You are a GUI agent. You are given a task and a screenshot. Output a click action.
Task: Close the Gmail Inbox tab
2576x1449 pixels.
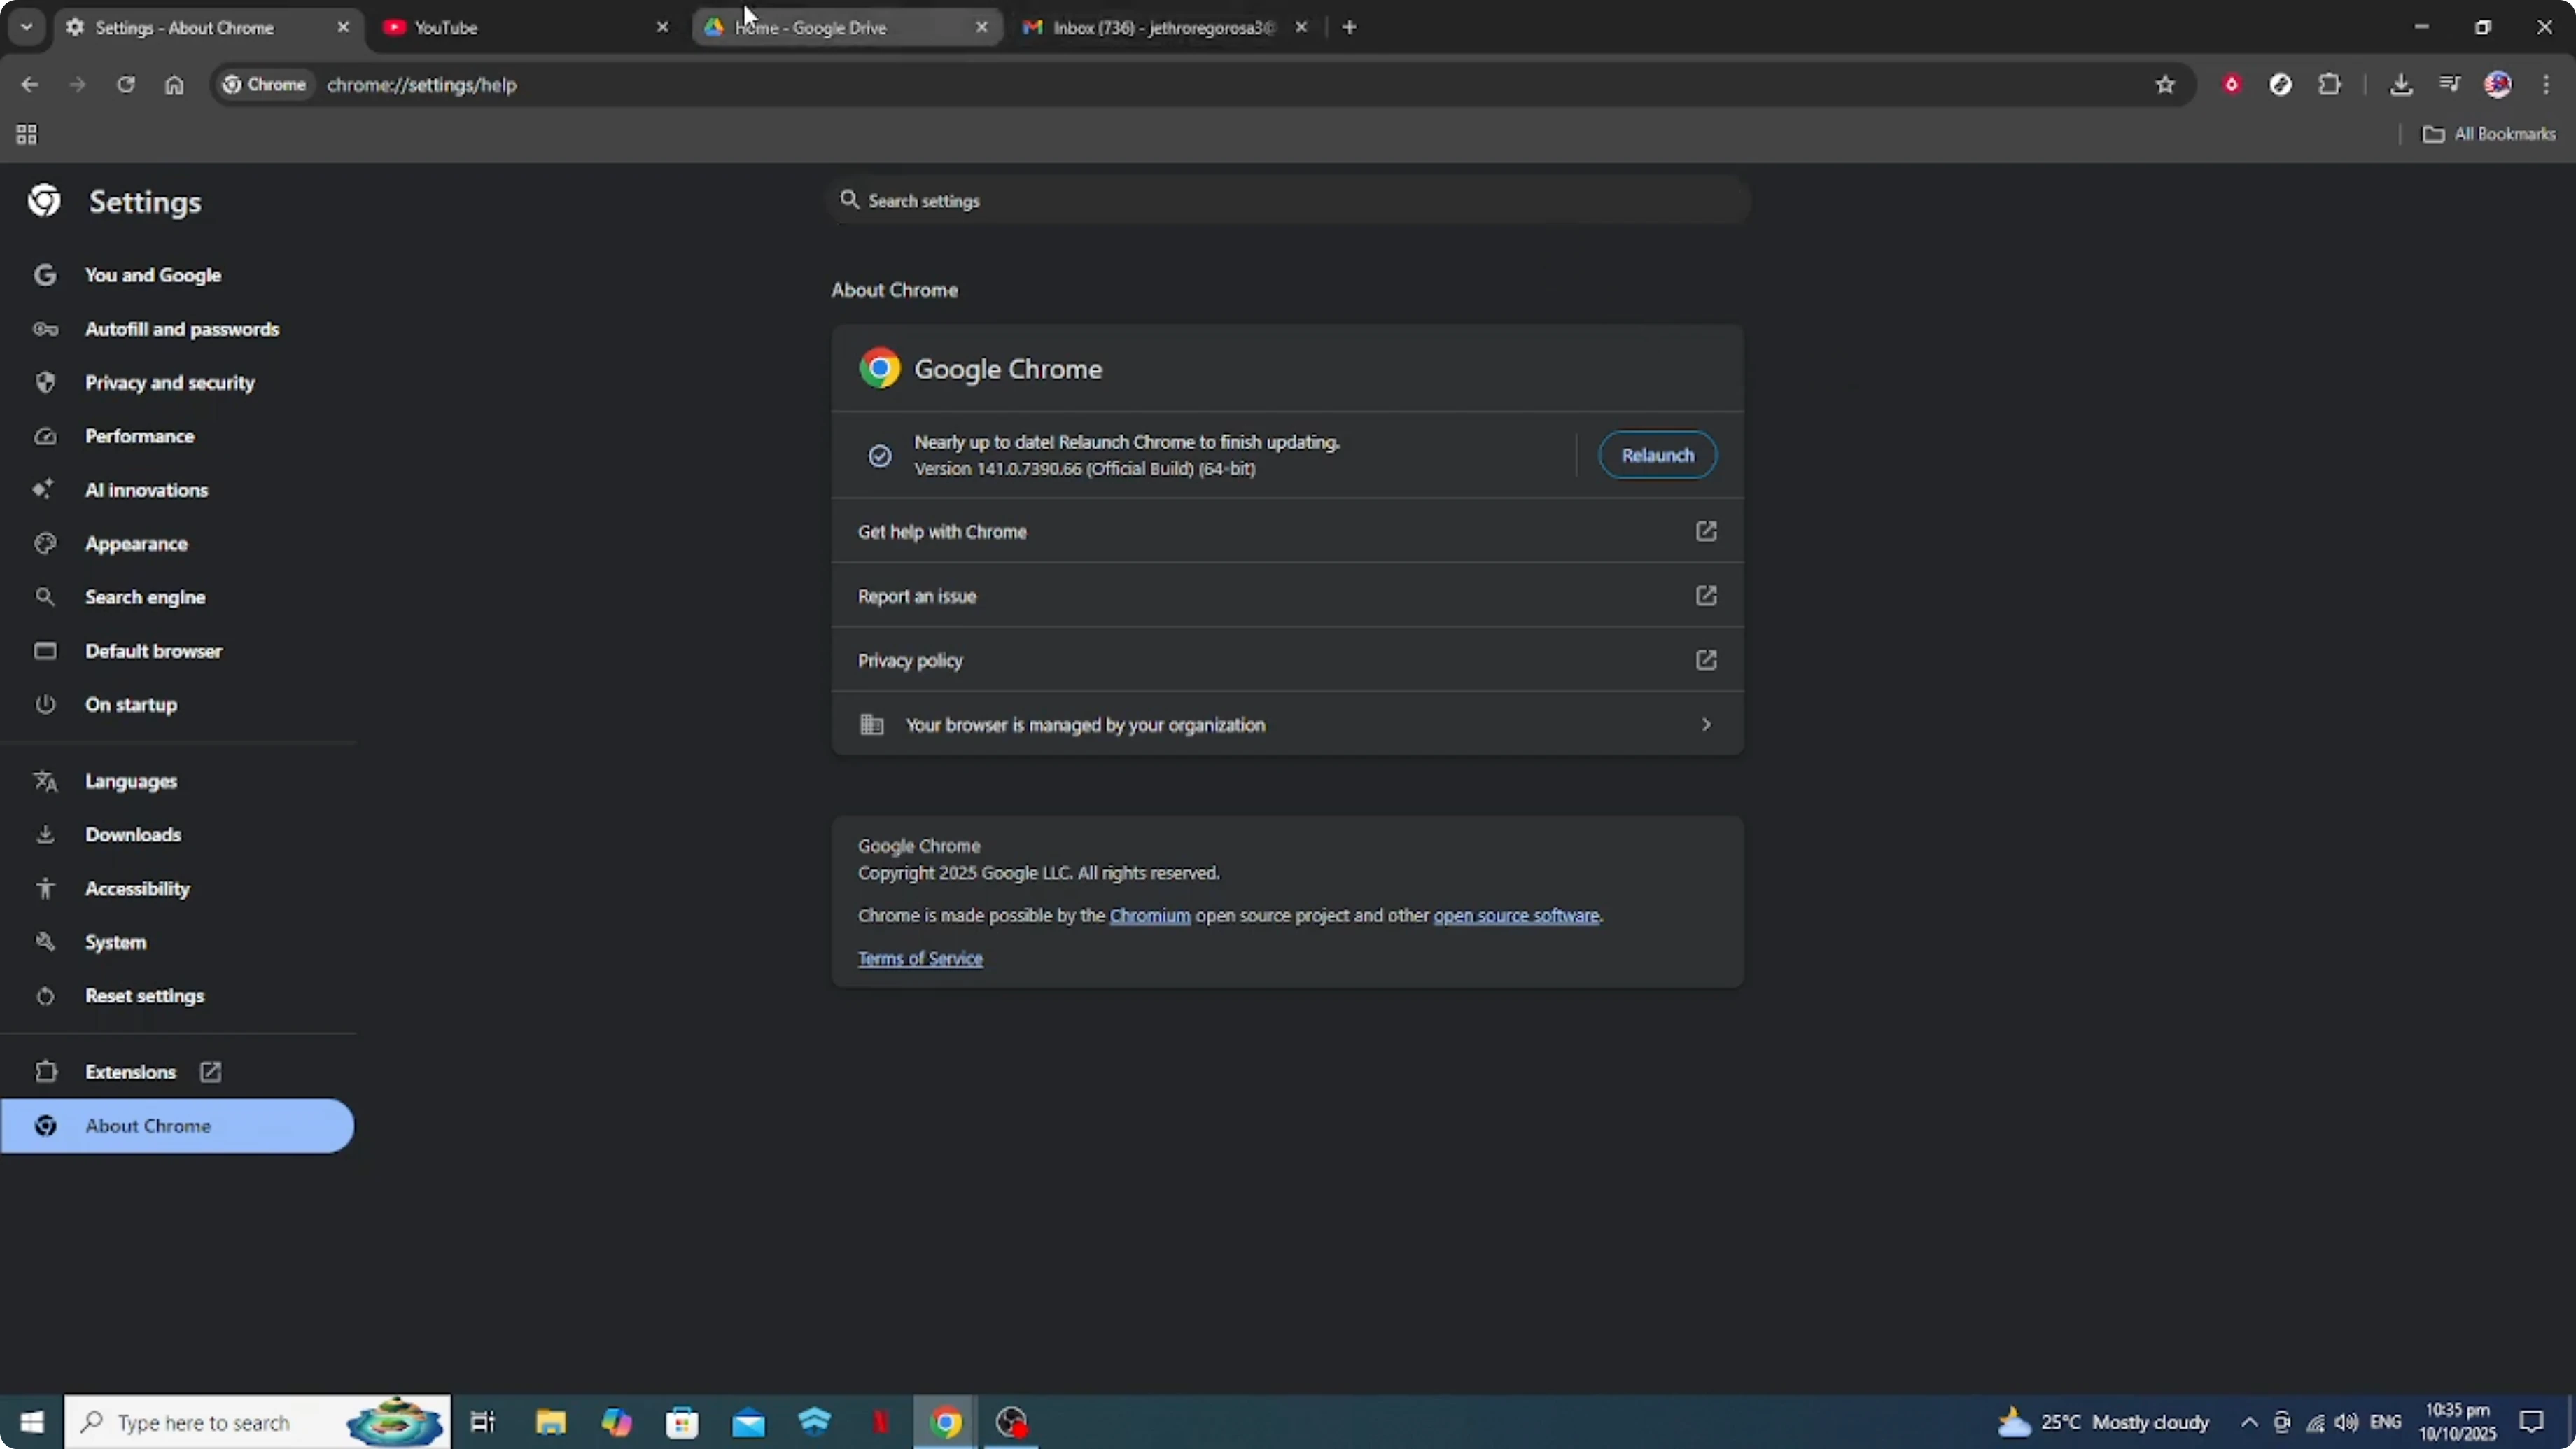[1301, 27]
